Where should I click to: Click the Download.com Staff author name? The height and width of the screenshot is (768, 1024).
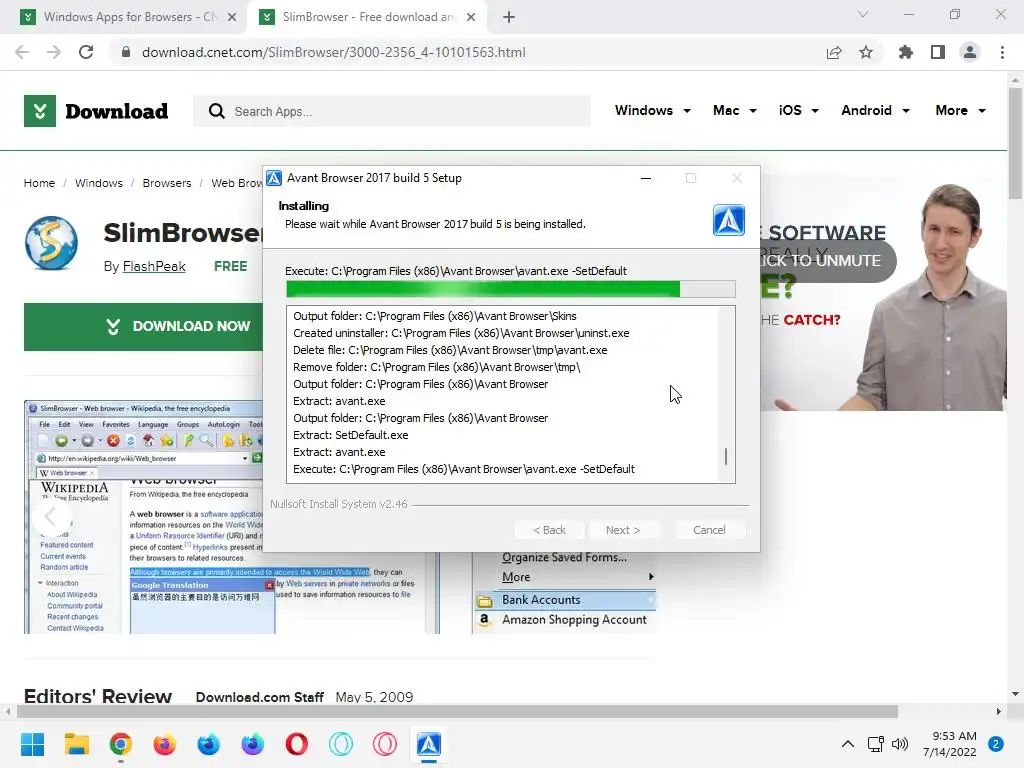pos(260,697)
